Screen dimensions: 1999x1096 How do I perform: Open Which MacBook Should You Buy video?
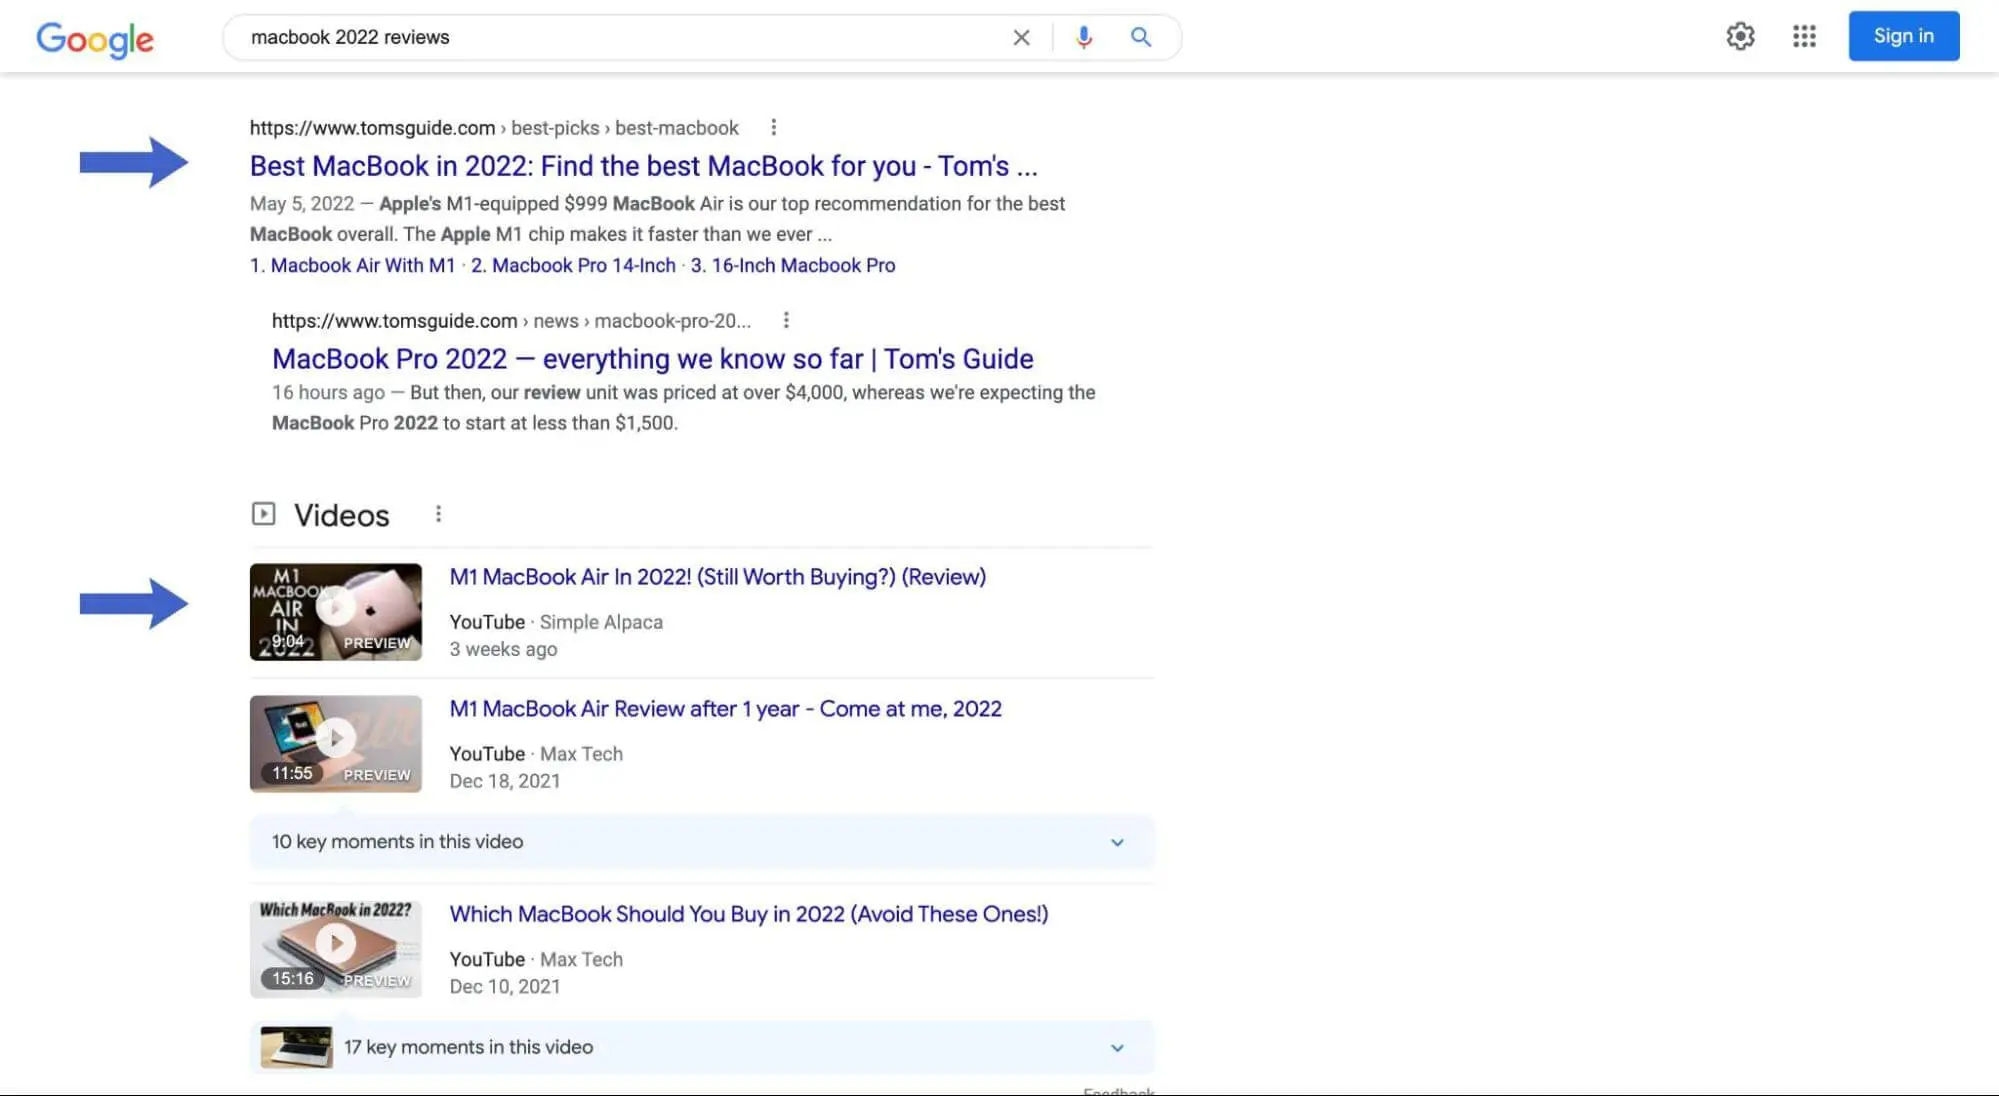pyautogui.click(x=748, y=914)
